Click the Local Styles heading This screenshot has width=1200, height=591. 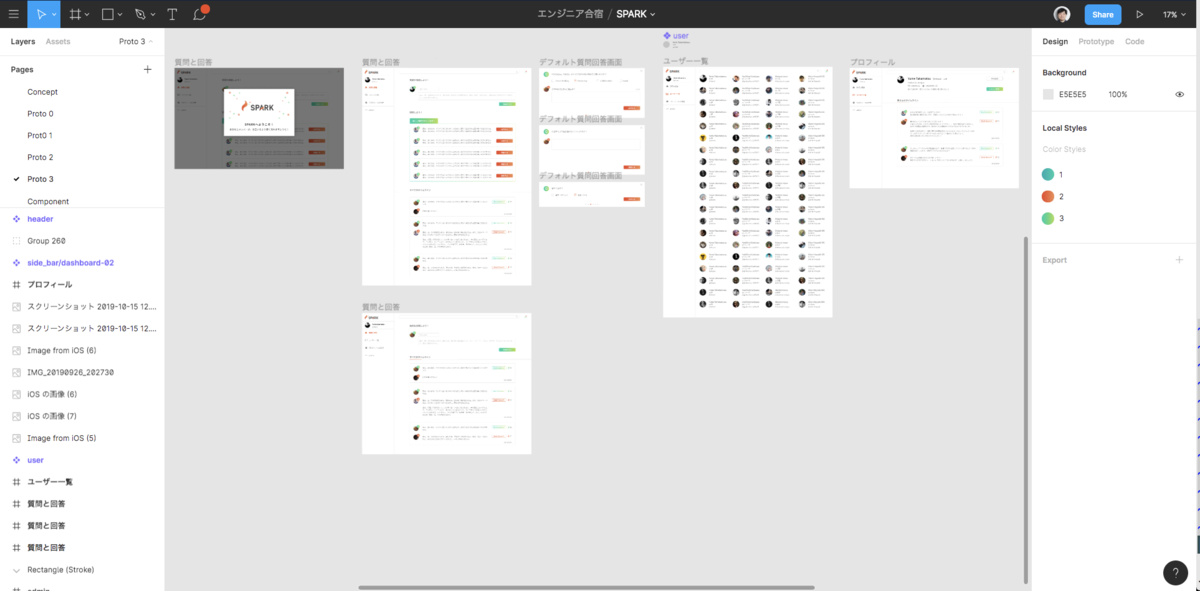click(x=1064, y=128)
